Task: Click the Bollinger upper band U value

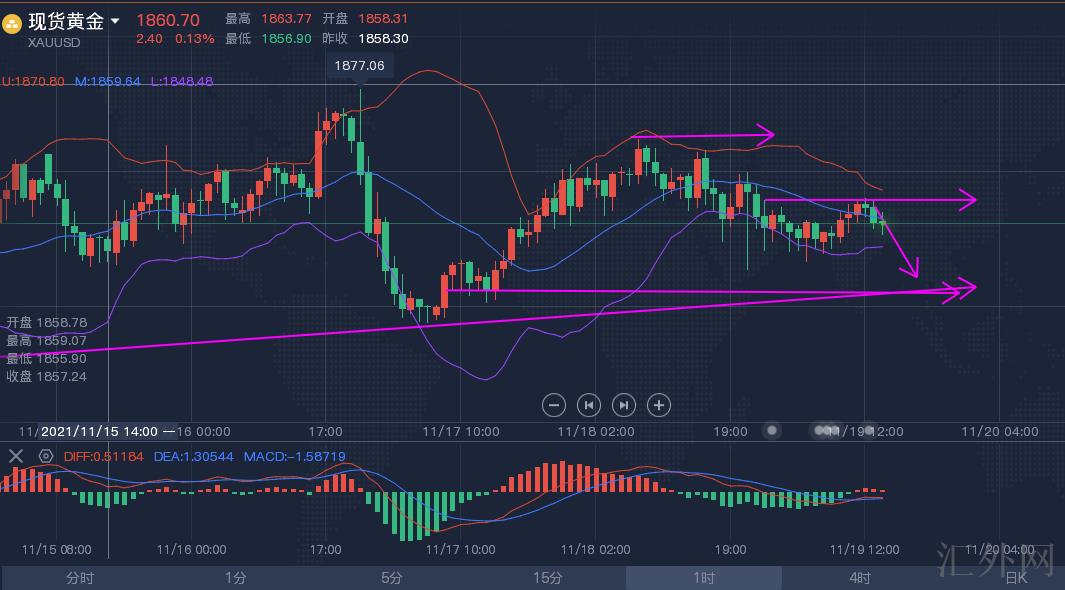Action: [x=33, y=81]
